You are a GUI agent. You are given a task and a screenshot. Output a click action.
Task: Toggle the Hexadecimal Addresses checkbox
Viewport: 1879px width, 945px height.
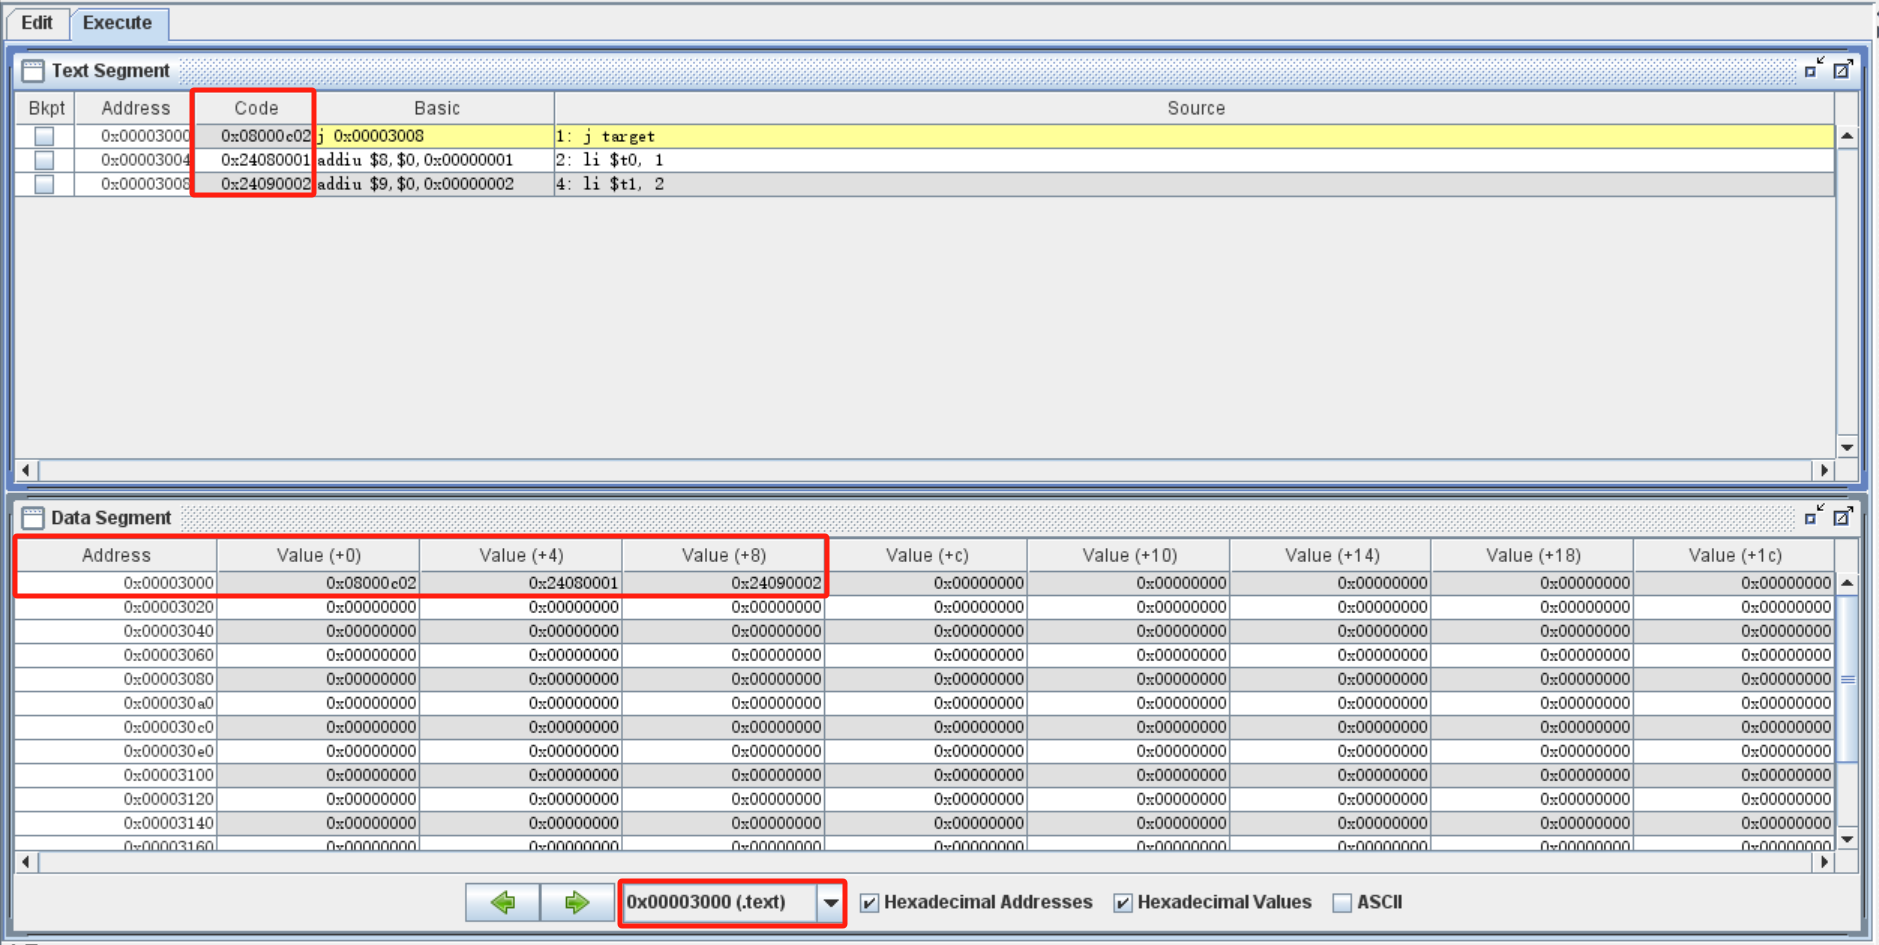870,903
